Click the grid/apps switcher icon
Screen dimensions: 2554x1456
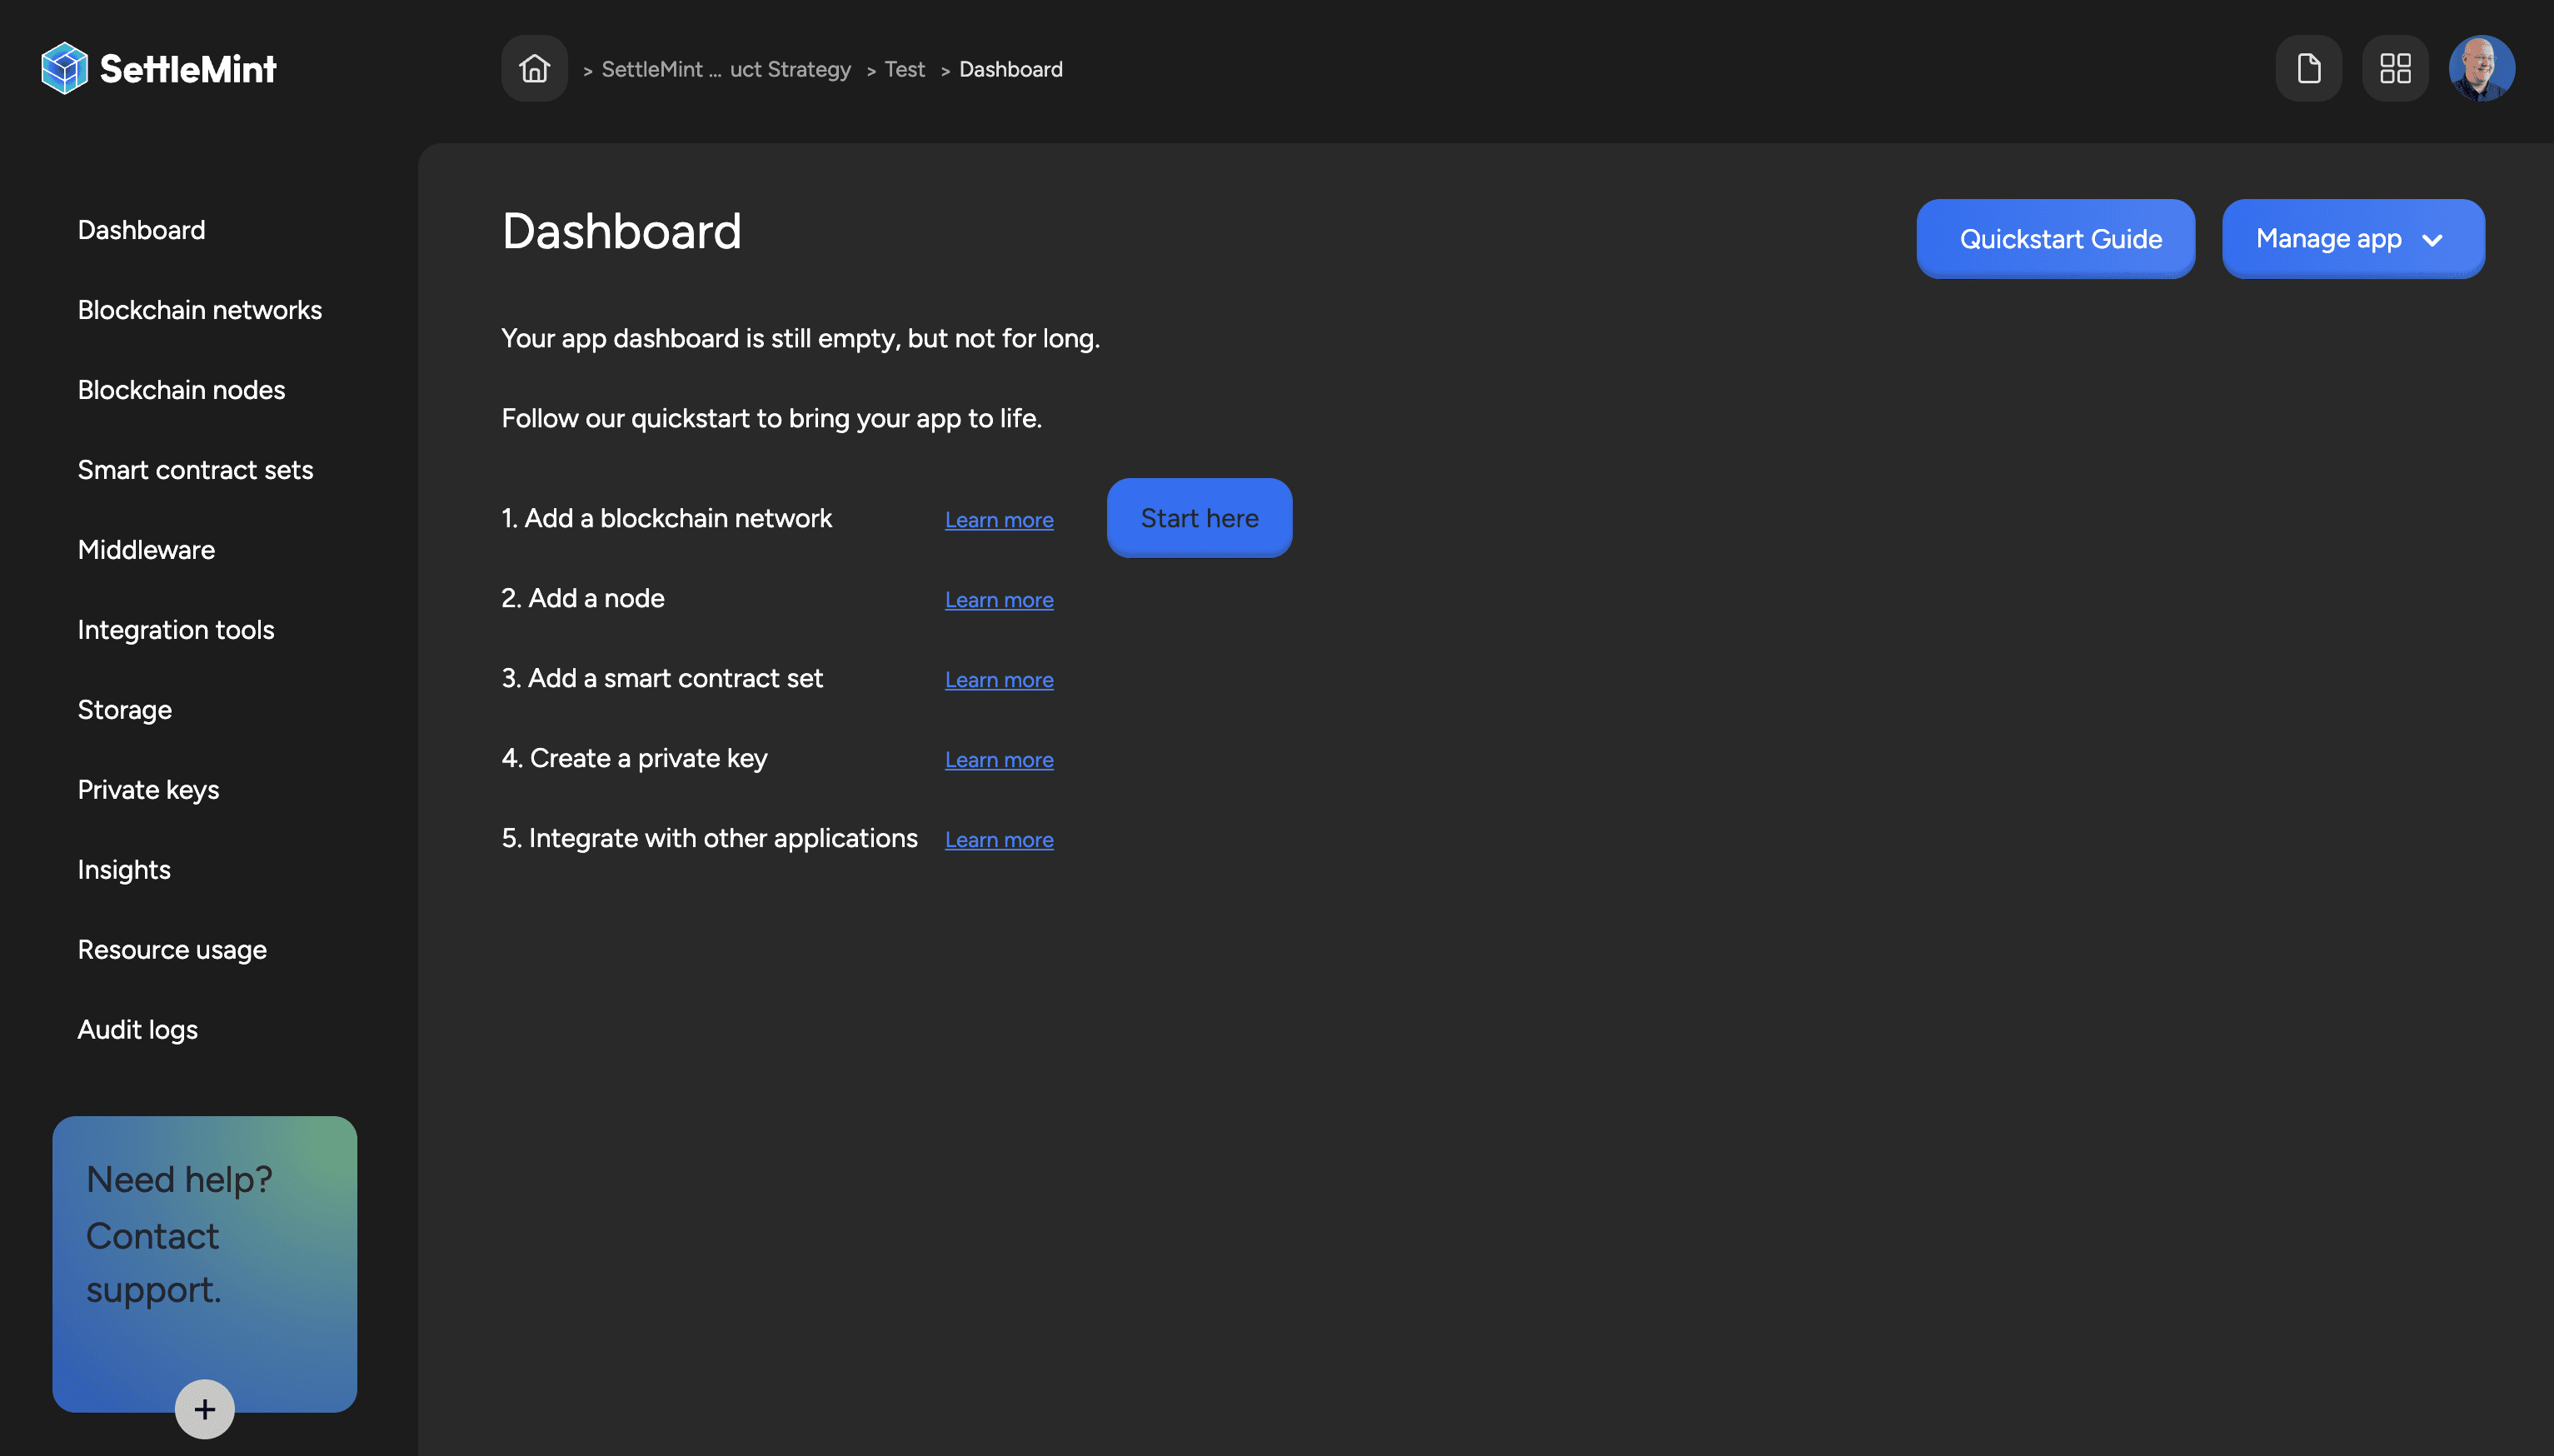pos(2396,67)
